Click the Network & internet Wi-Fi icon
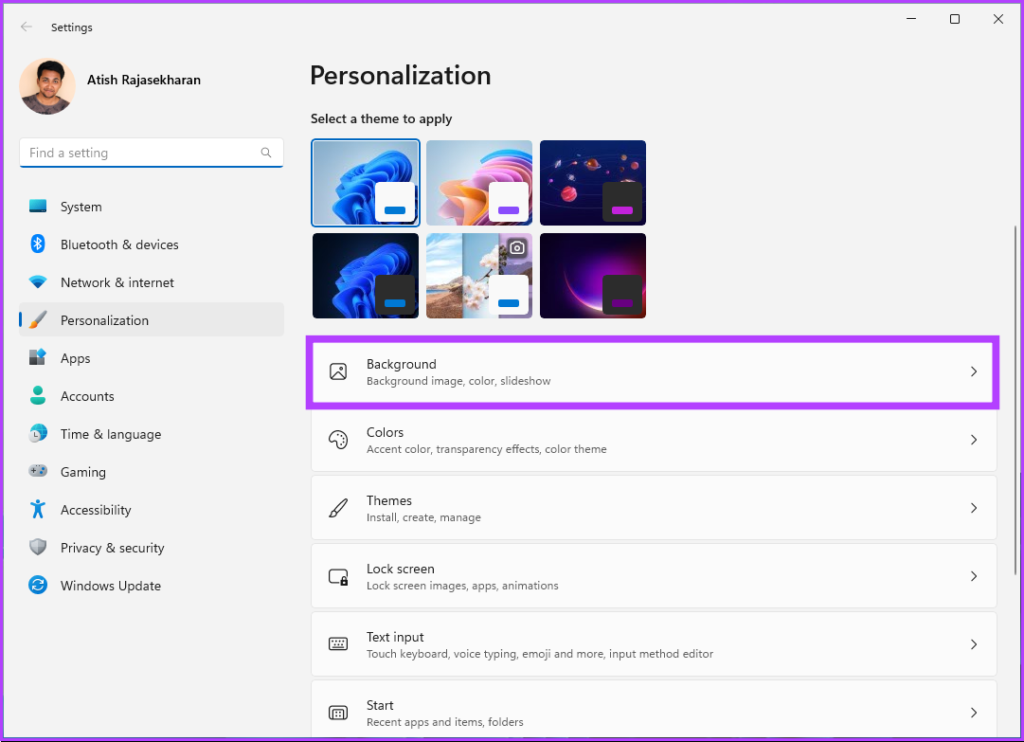This screenshot has width=1024, height=742. pyautogui.click(x=38, y=283)
